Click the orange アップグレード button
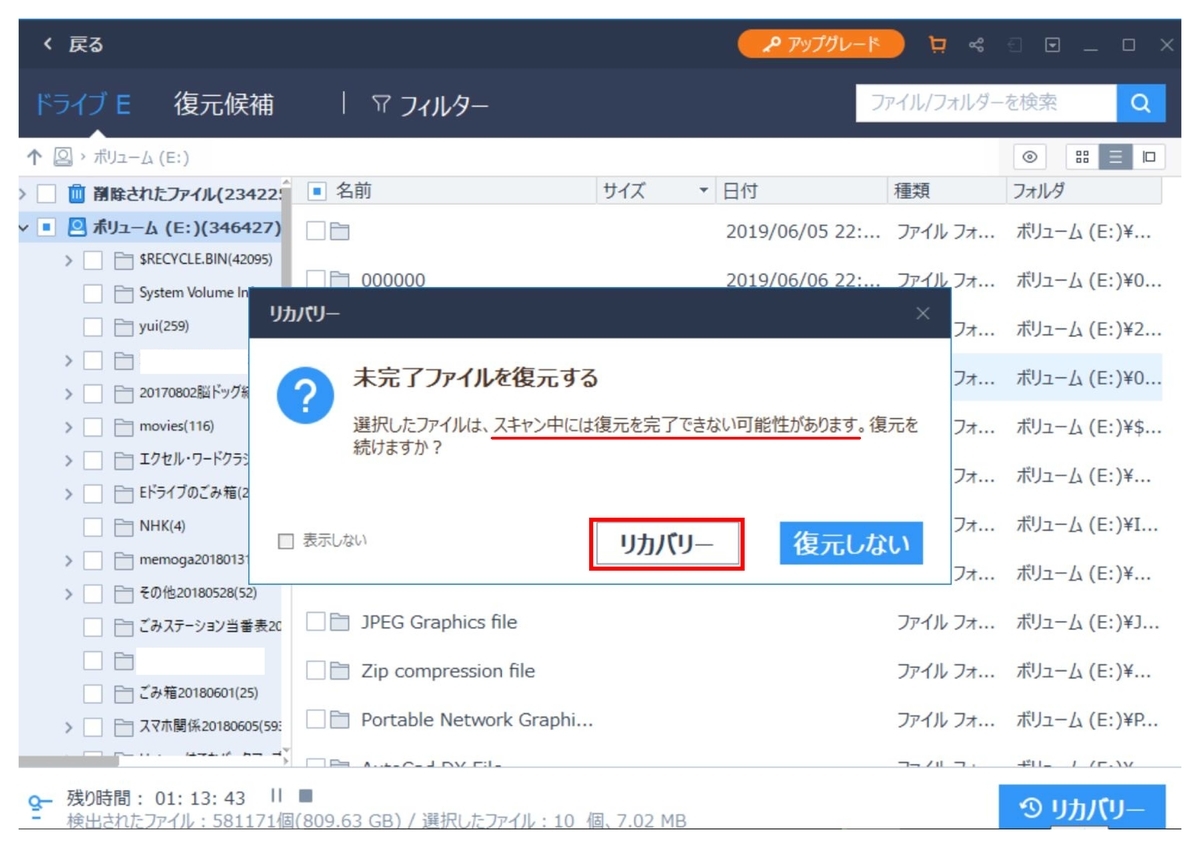 [820, 45]
